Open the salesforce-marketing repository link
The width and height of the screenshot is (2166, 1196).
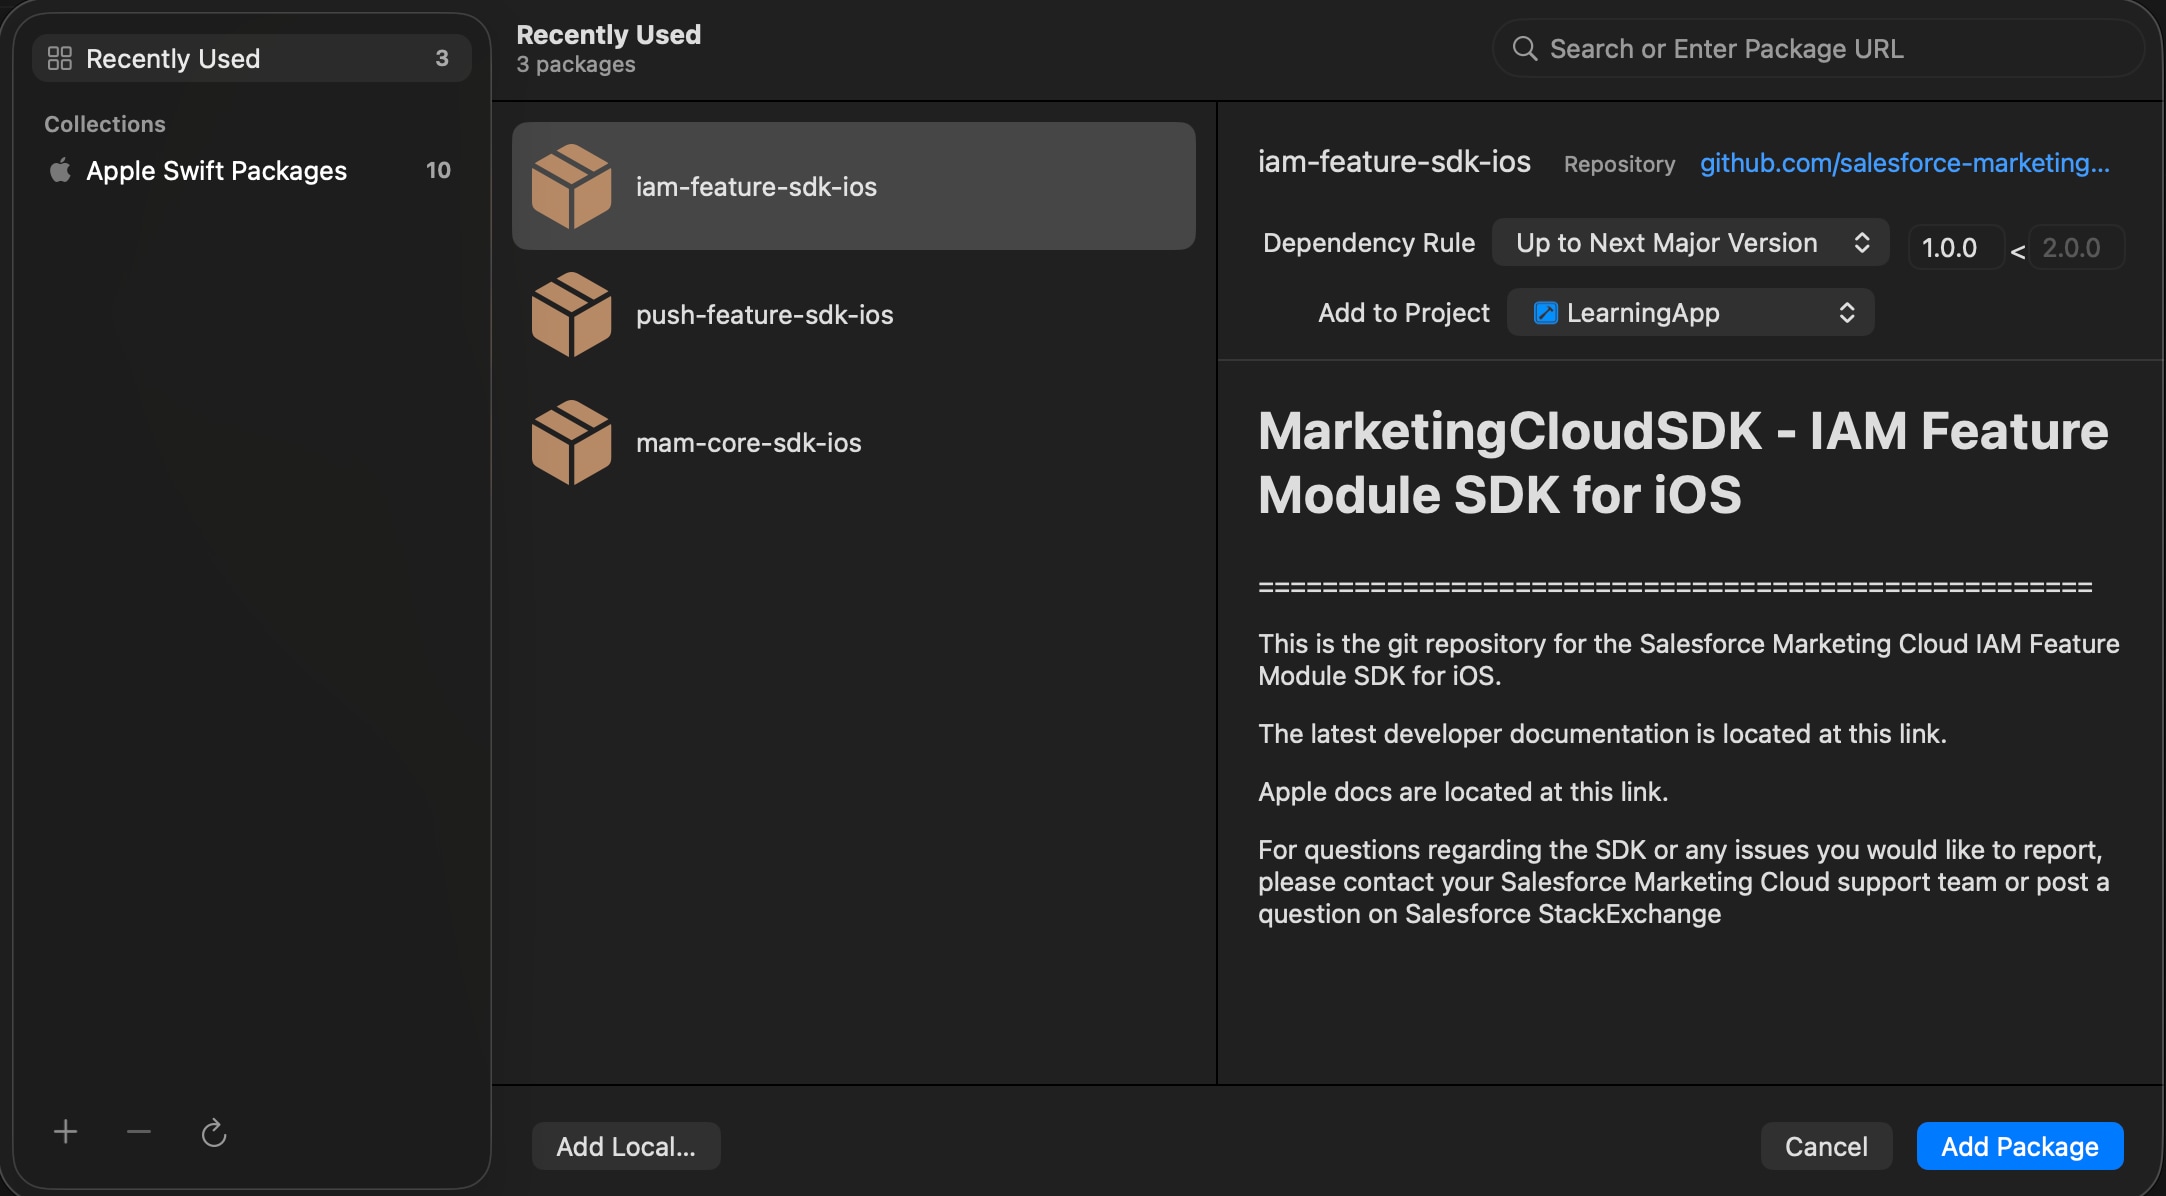click(x=1904, y=163)
